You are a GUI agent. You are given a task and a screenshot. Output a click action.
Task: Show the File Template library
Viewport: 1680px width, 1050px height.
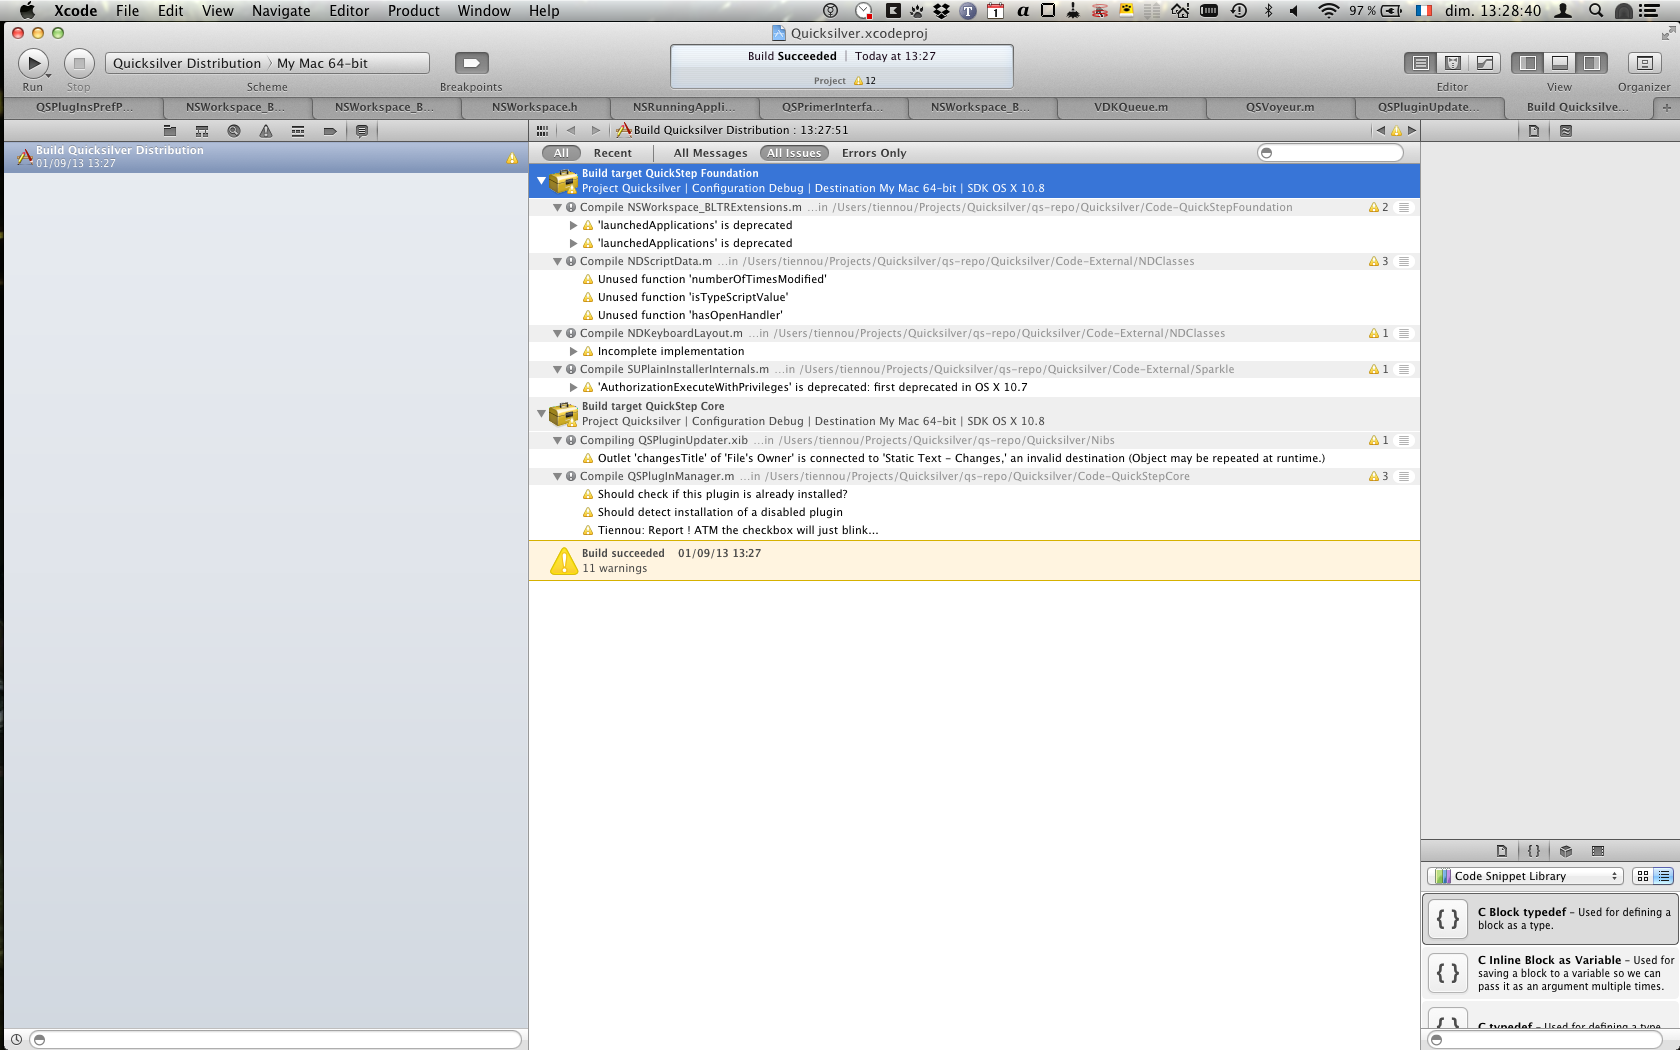[1502, 851]
